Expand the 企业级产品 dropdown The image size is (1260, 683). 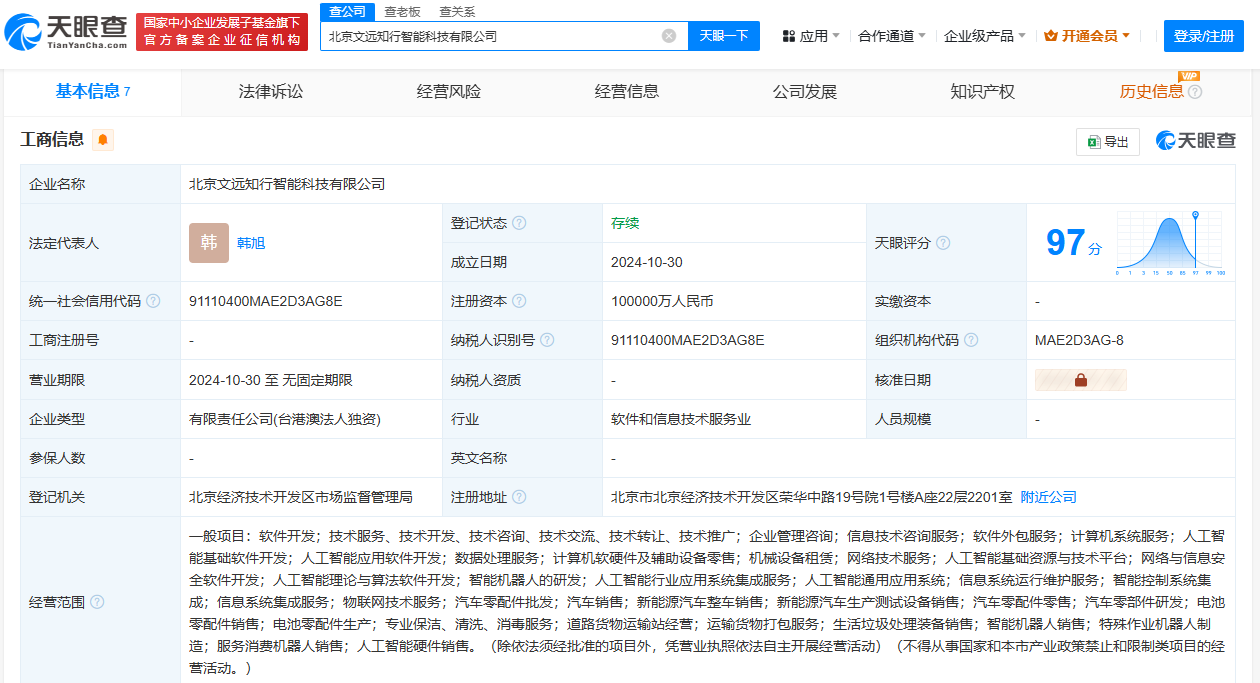click(x=985, y=36)
